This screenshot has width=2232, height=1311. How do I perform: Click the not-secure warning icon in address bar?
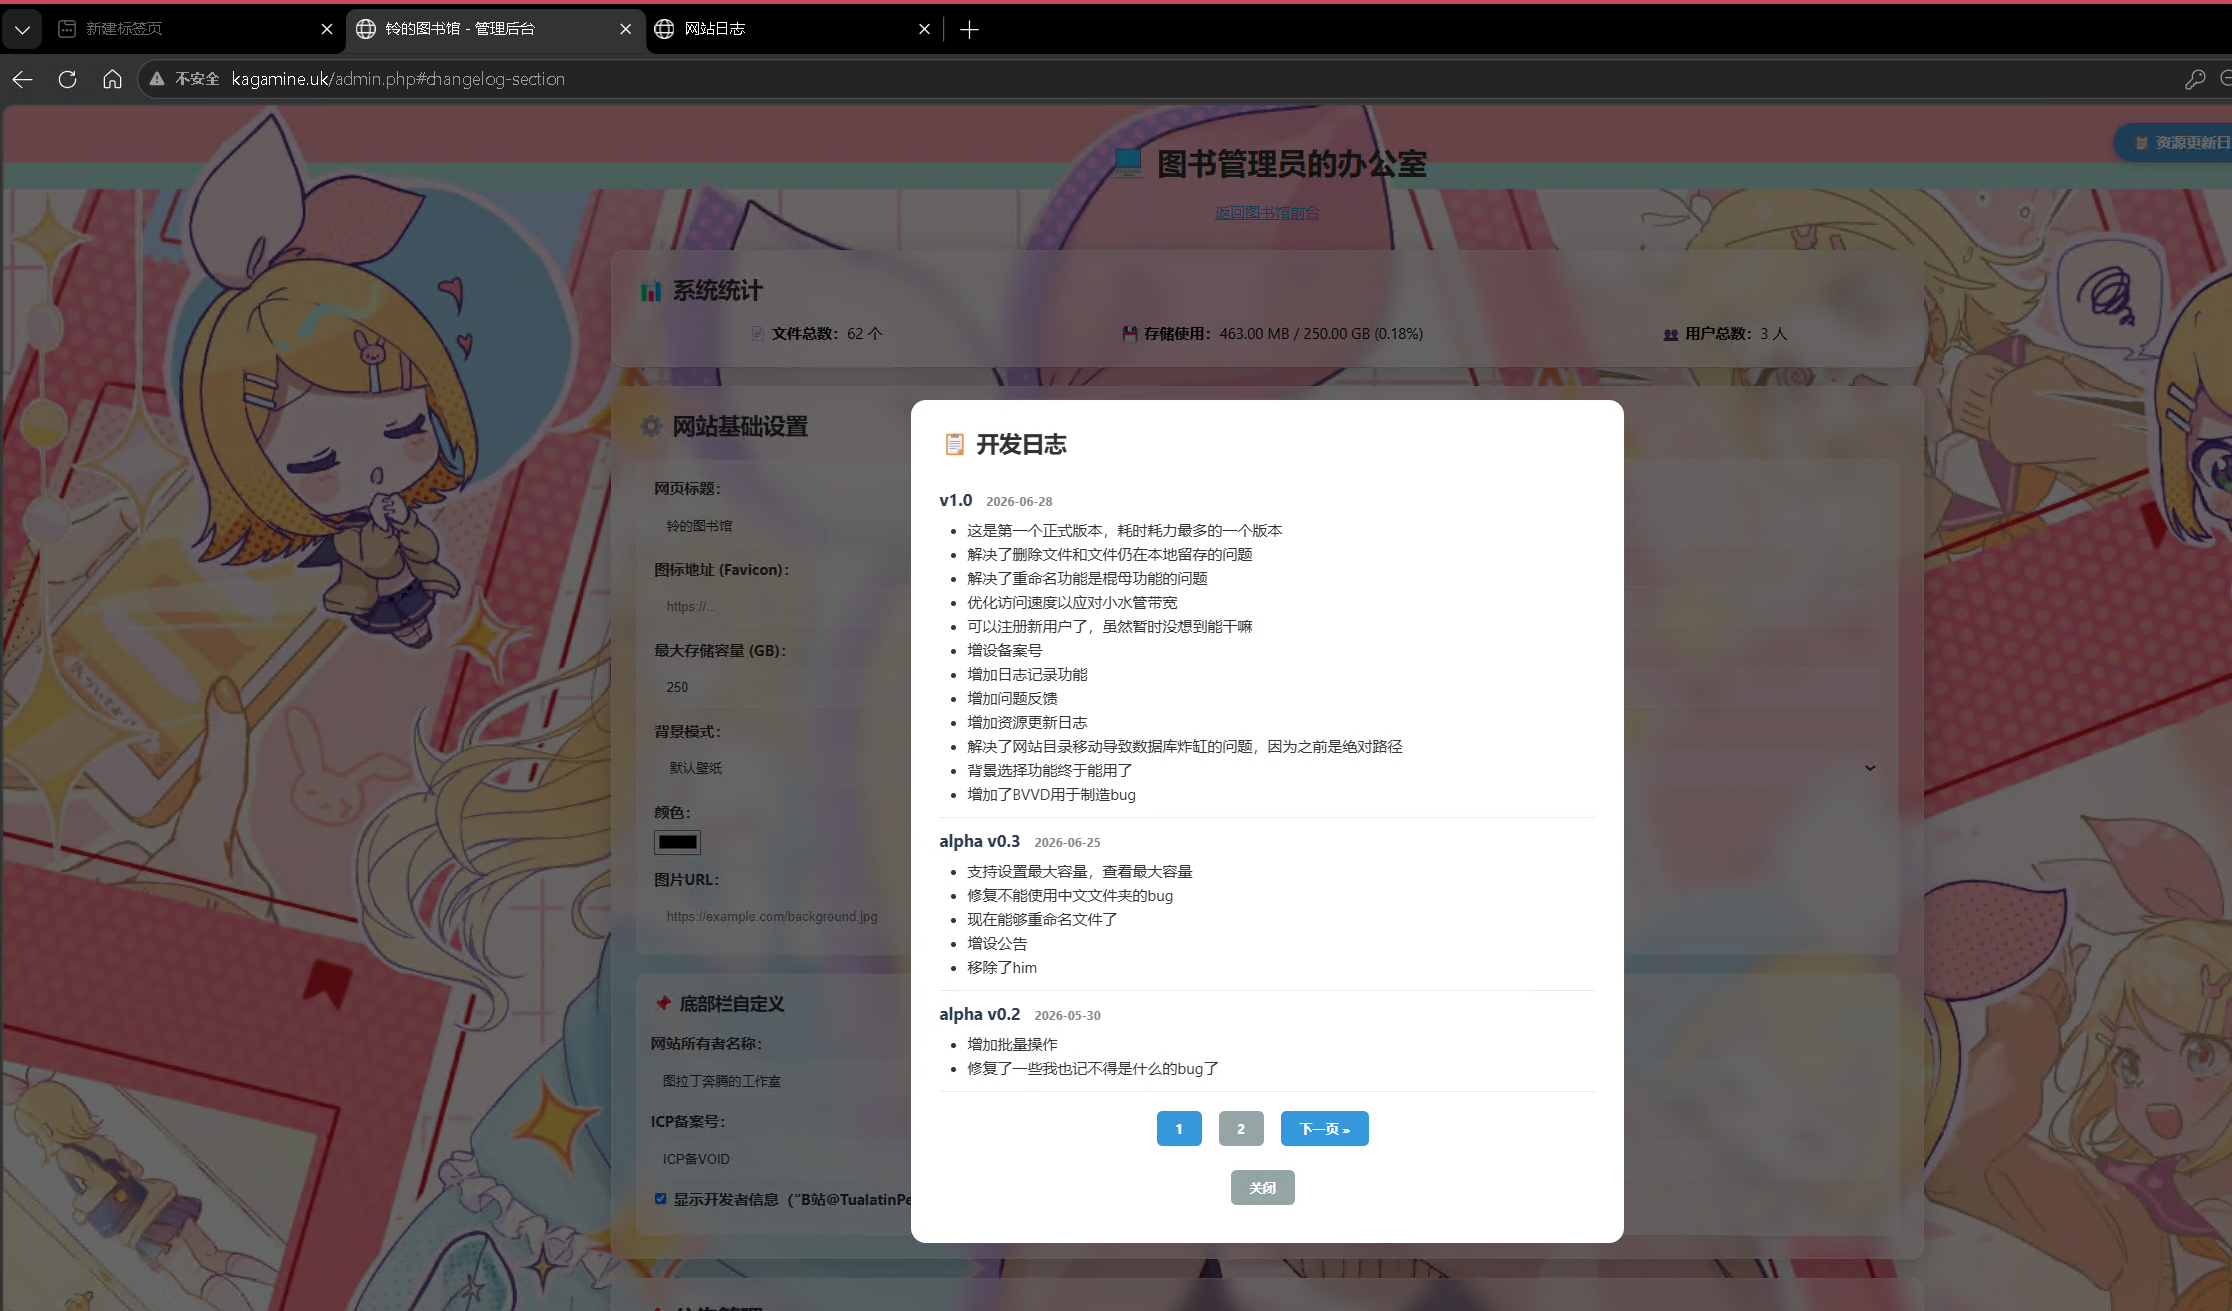click(x=157, y=79)
